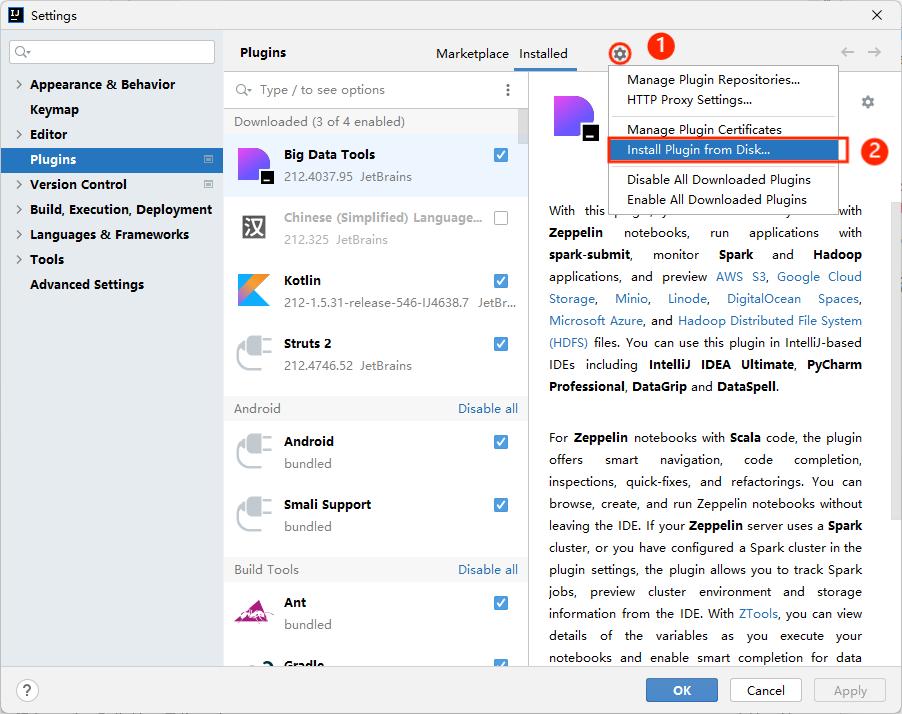Choose Enable All Downloaded Plugins
The height and width of the screenshot is (714, 902).
(723, 200)
